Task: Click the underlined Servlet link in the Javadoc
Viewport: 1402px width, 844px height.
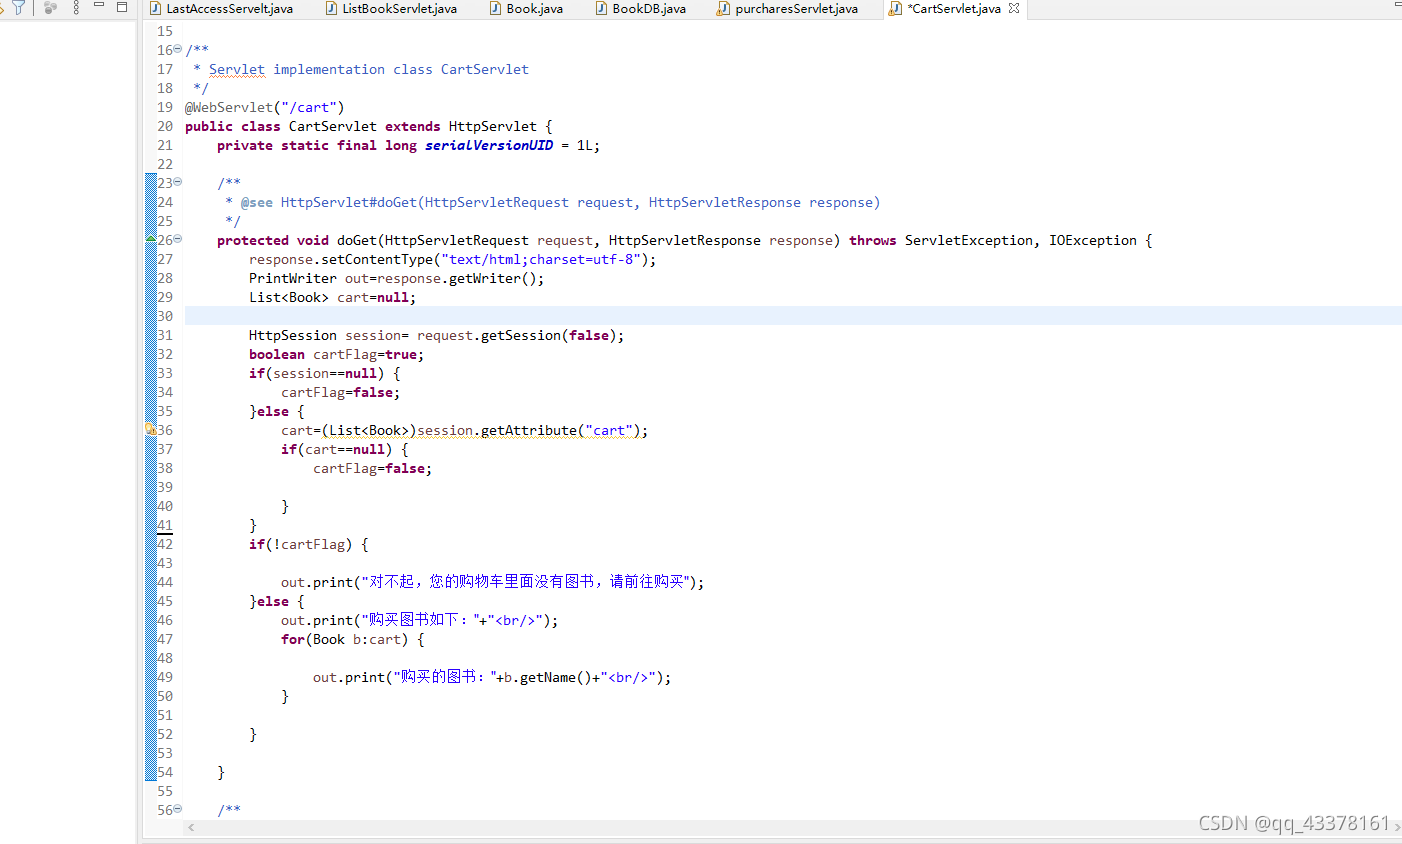Action: pos(236,69)
